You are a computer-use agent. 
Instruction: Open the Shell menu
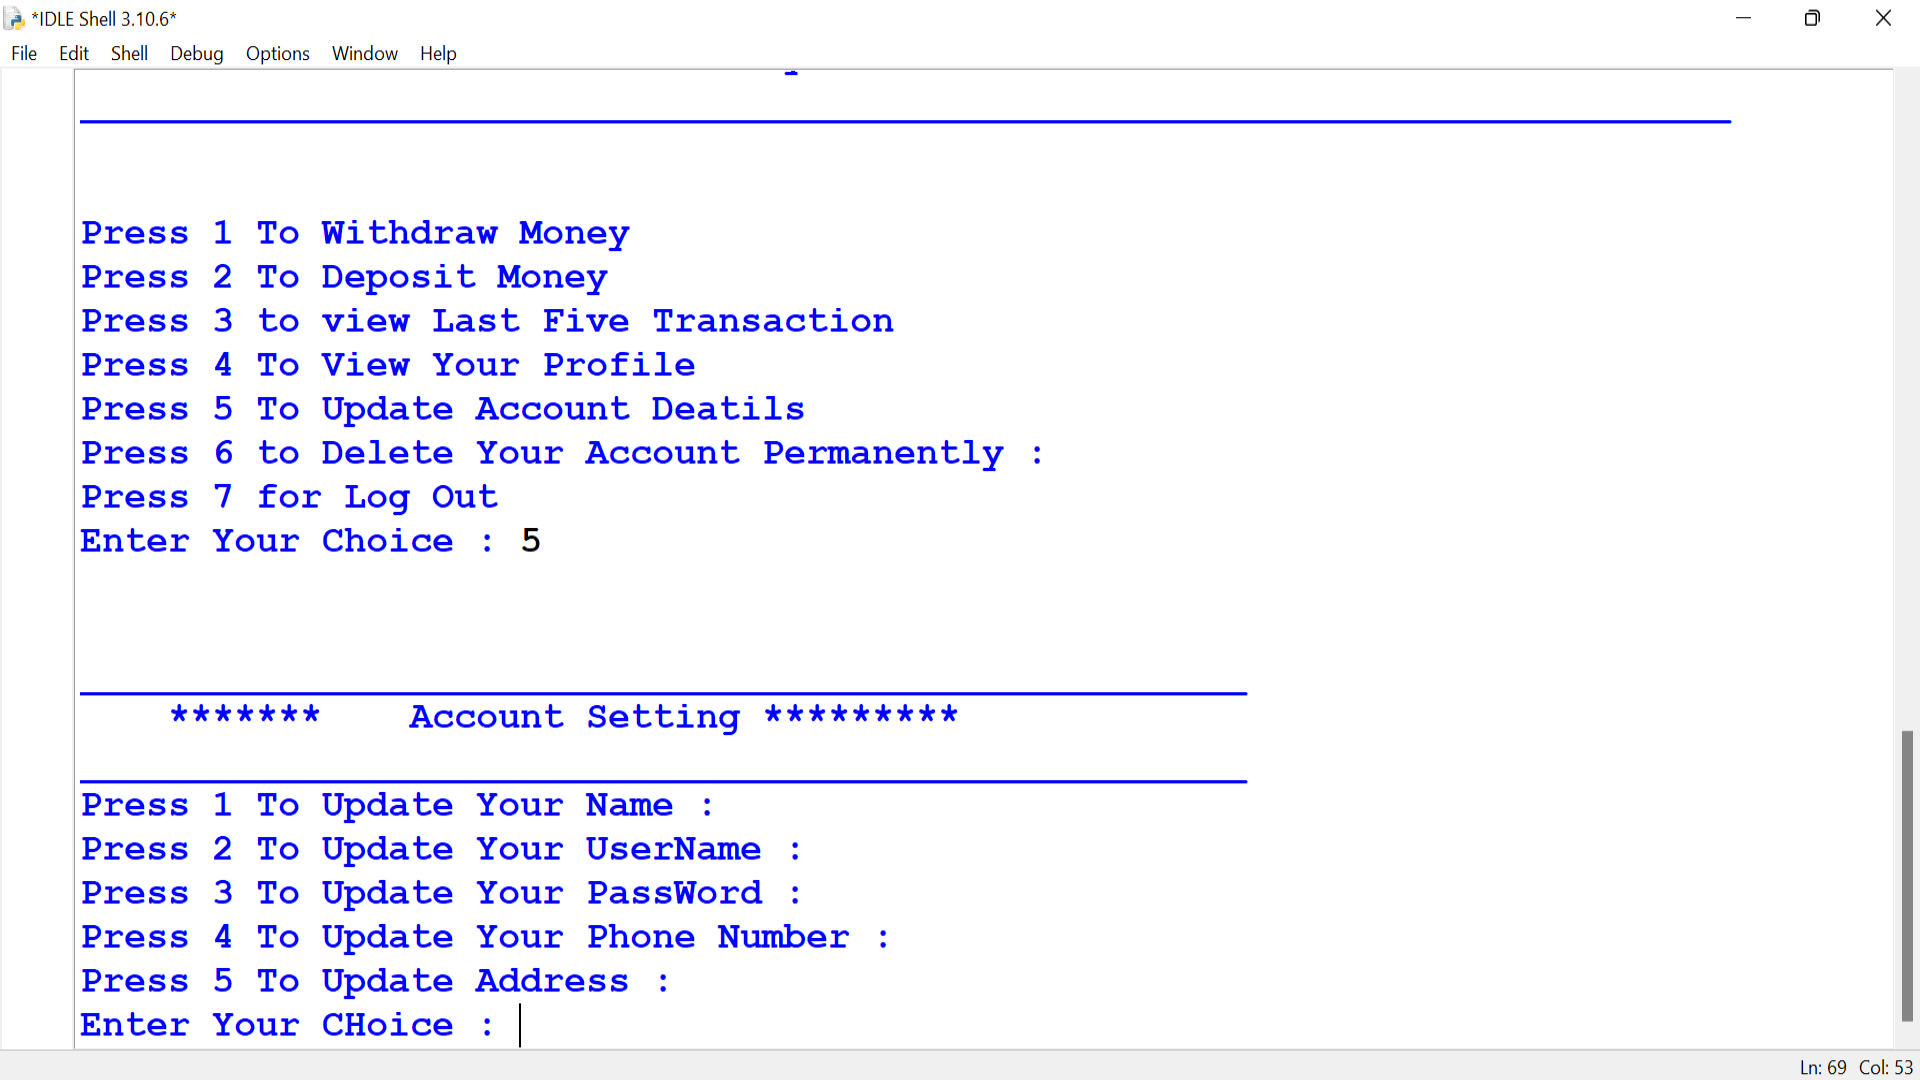[129, 54]
